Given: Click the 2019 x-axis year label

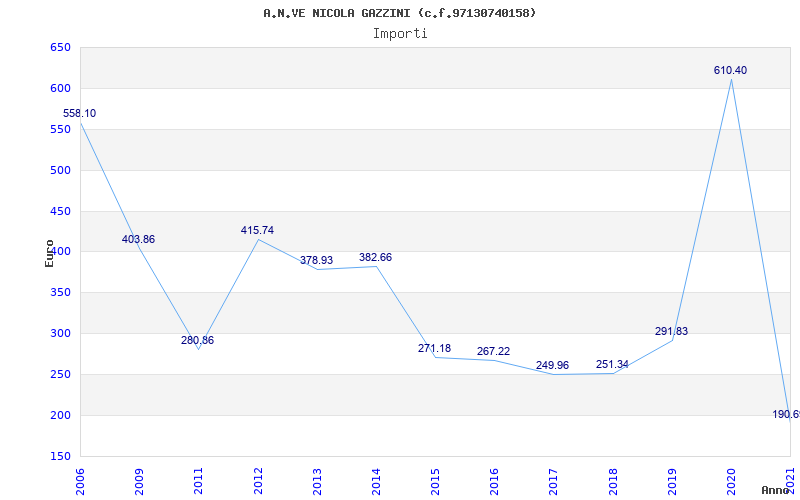Looking at the screenshot, I should pos(672,481).
